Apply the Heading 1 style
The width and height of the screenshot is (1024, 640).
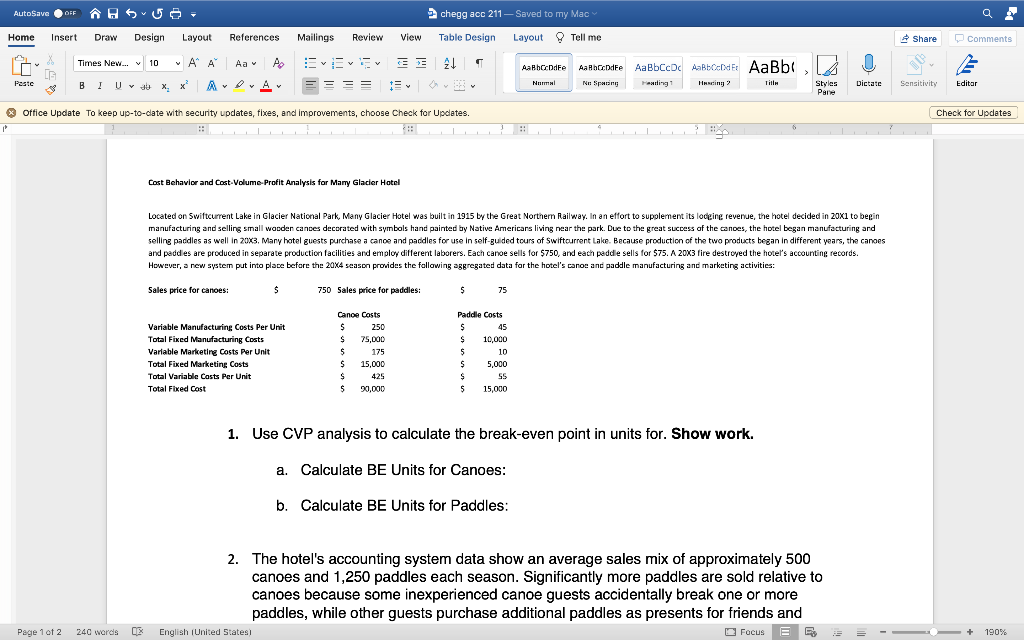click(658, 72)
